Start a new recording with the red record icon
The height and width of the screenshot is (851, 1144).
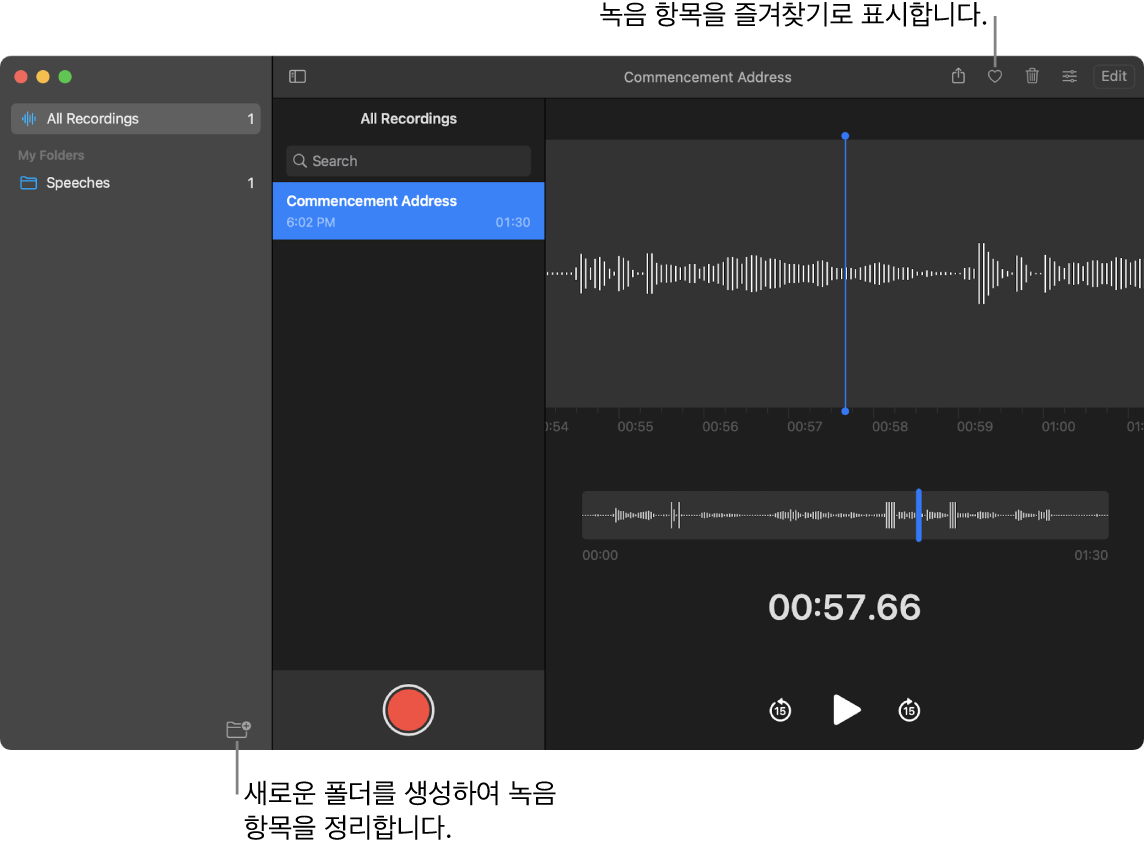408,710
